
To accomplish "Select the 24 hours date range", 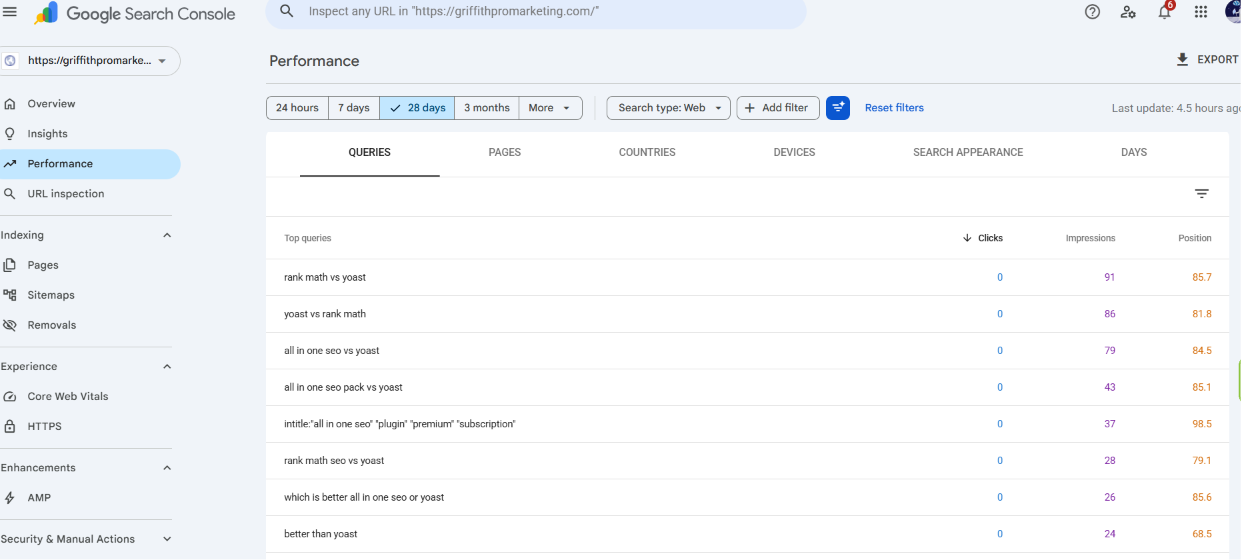I will click(x=297, y=108).
